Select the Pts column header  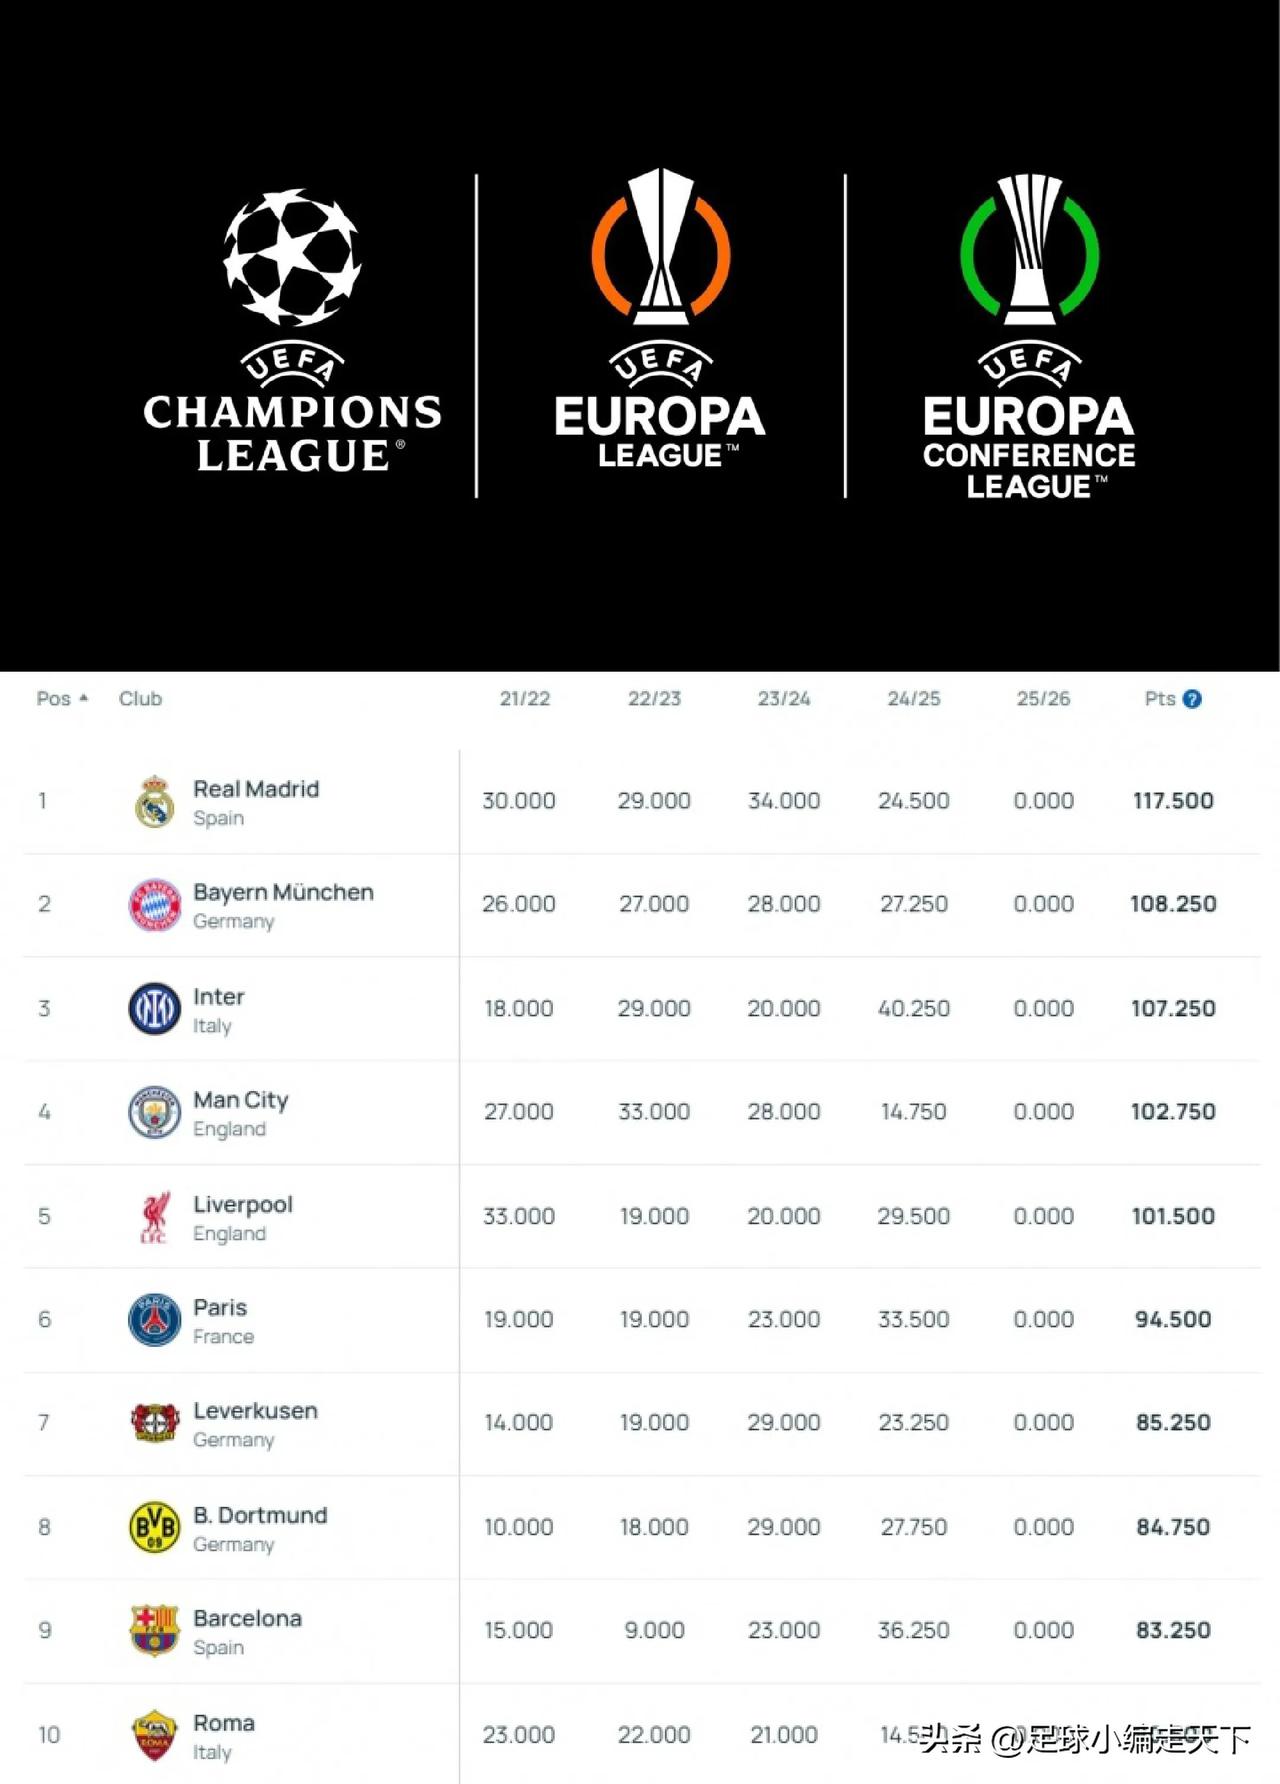coord(1160,699)
